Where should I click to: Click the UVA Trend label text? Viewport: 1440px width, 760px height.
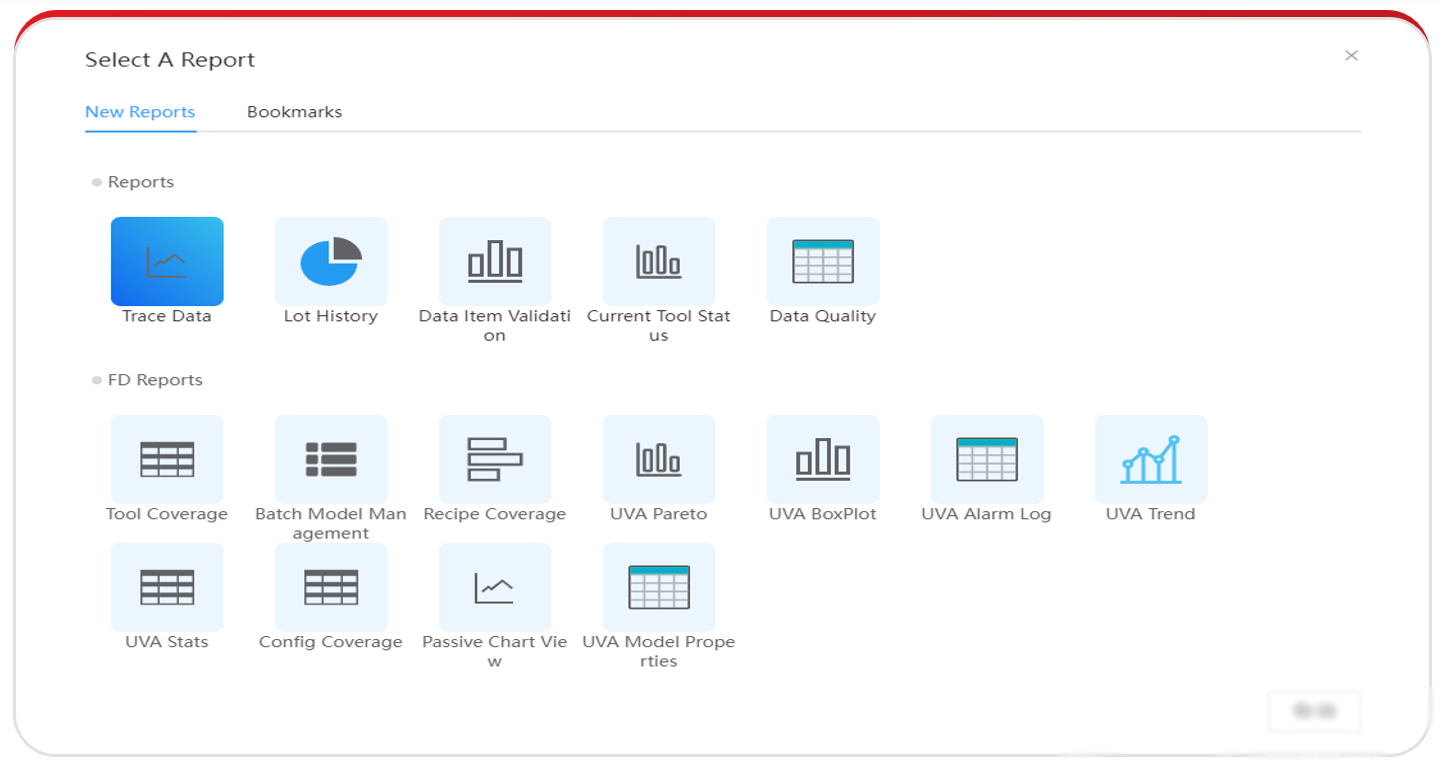[1151, 514]
